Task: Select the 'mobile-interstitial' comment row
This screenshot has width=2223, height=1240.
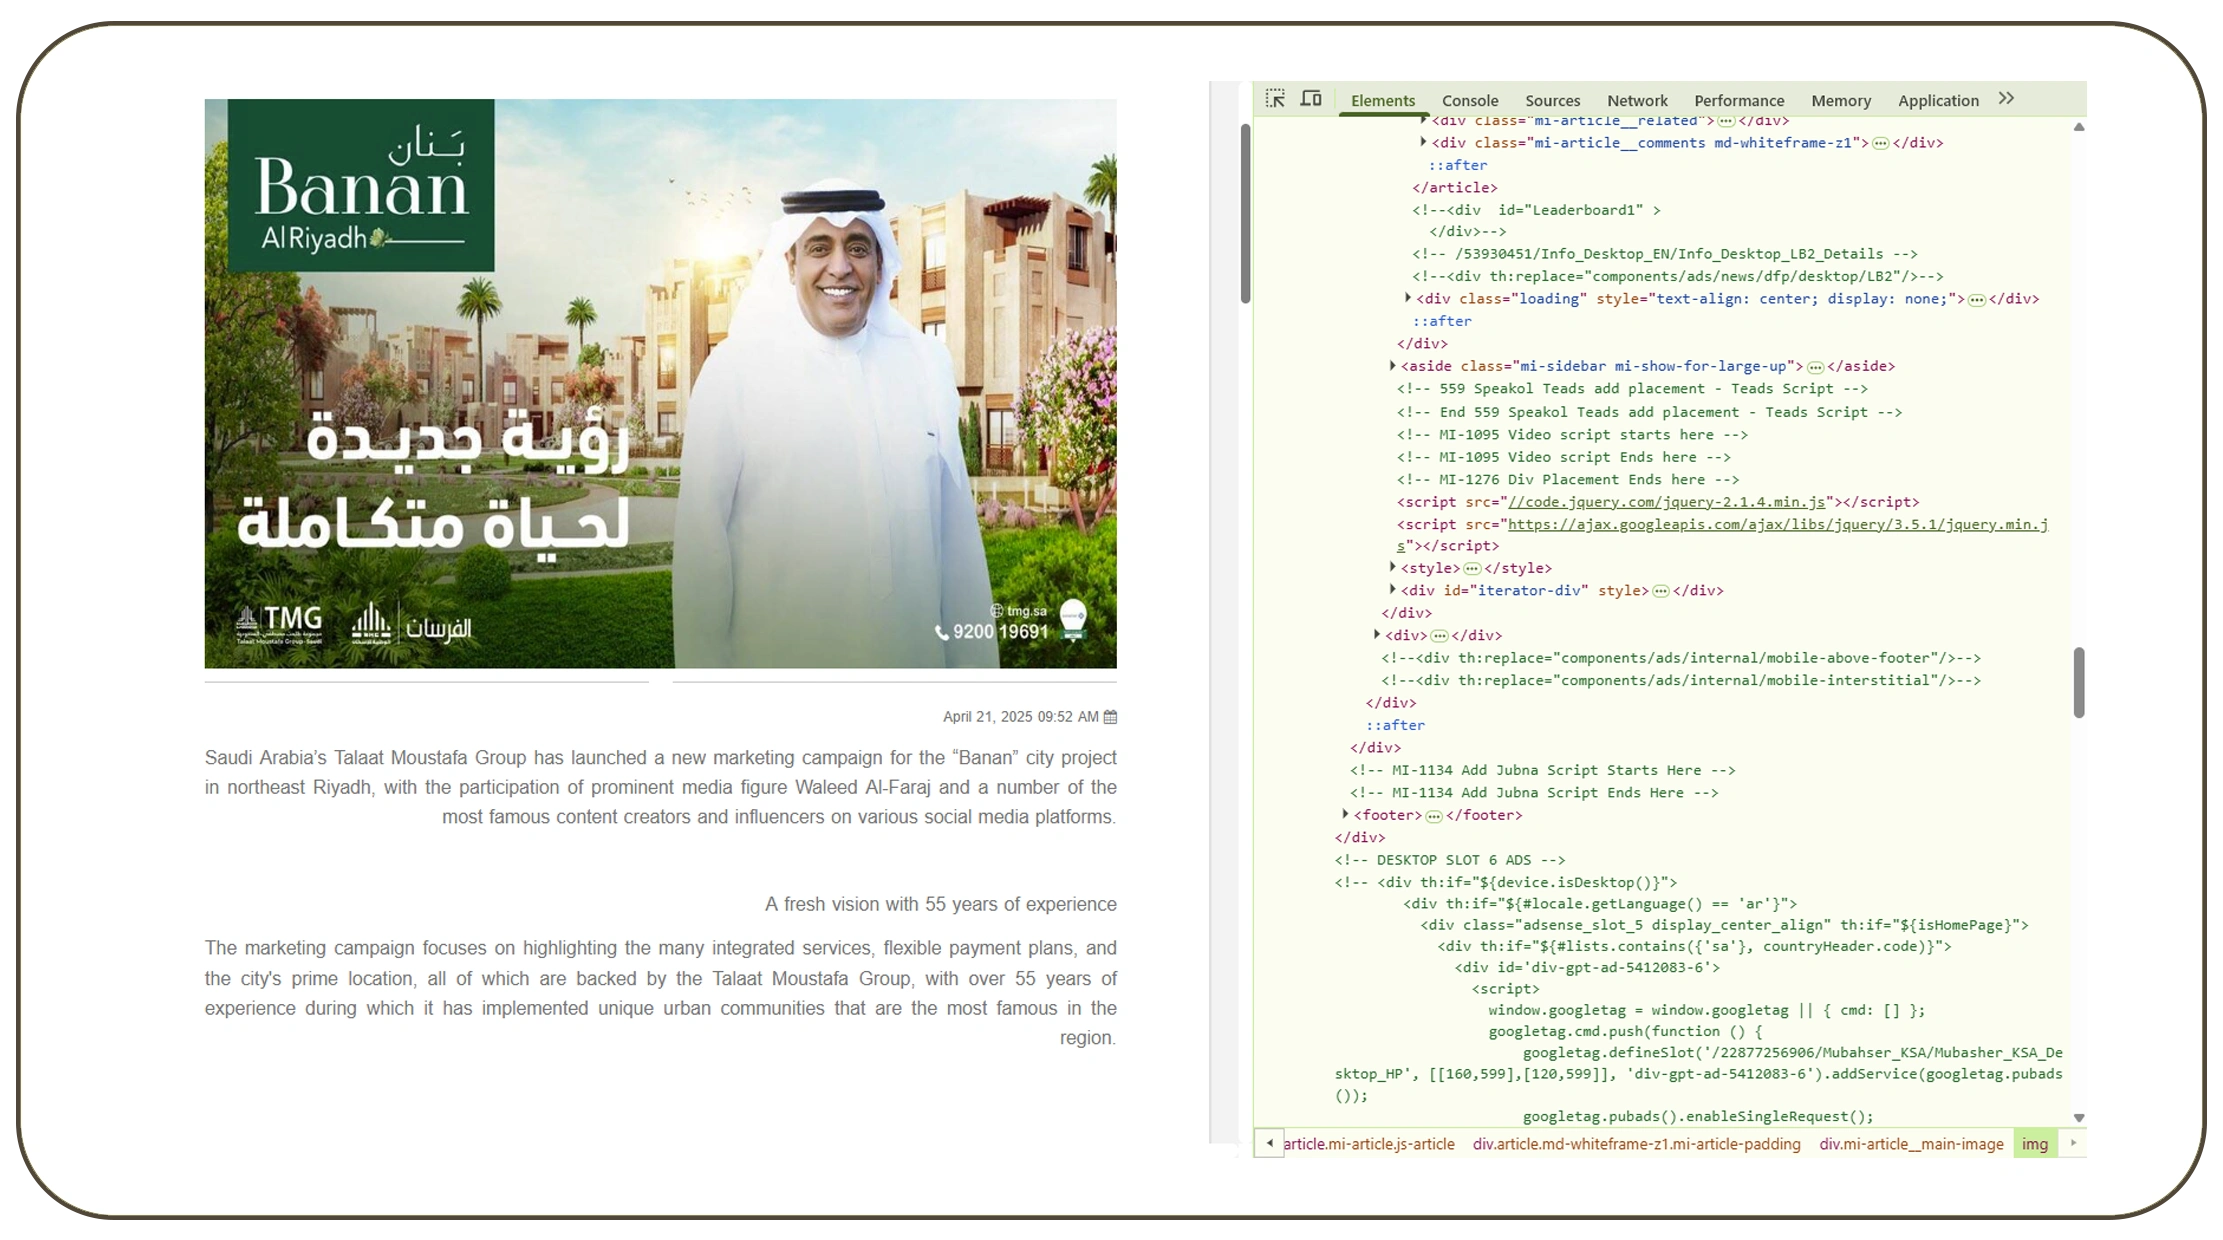Action: pos(1681,680)
